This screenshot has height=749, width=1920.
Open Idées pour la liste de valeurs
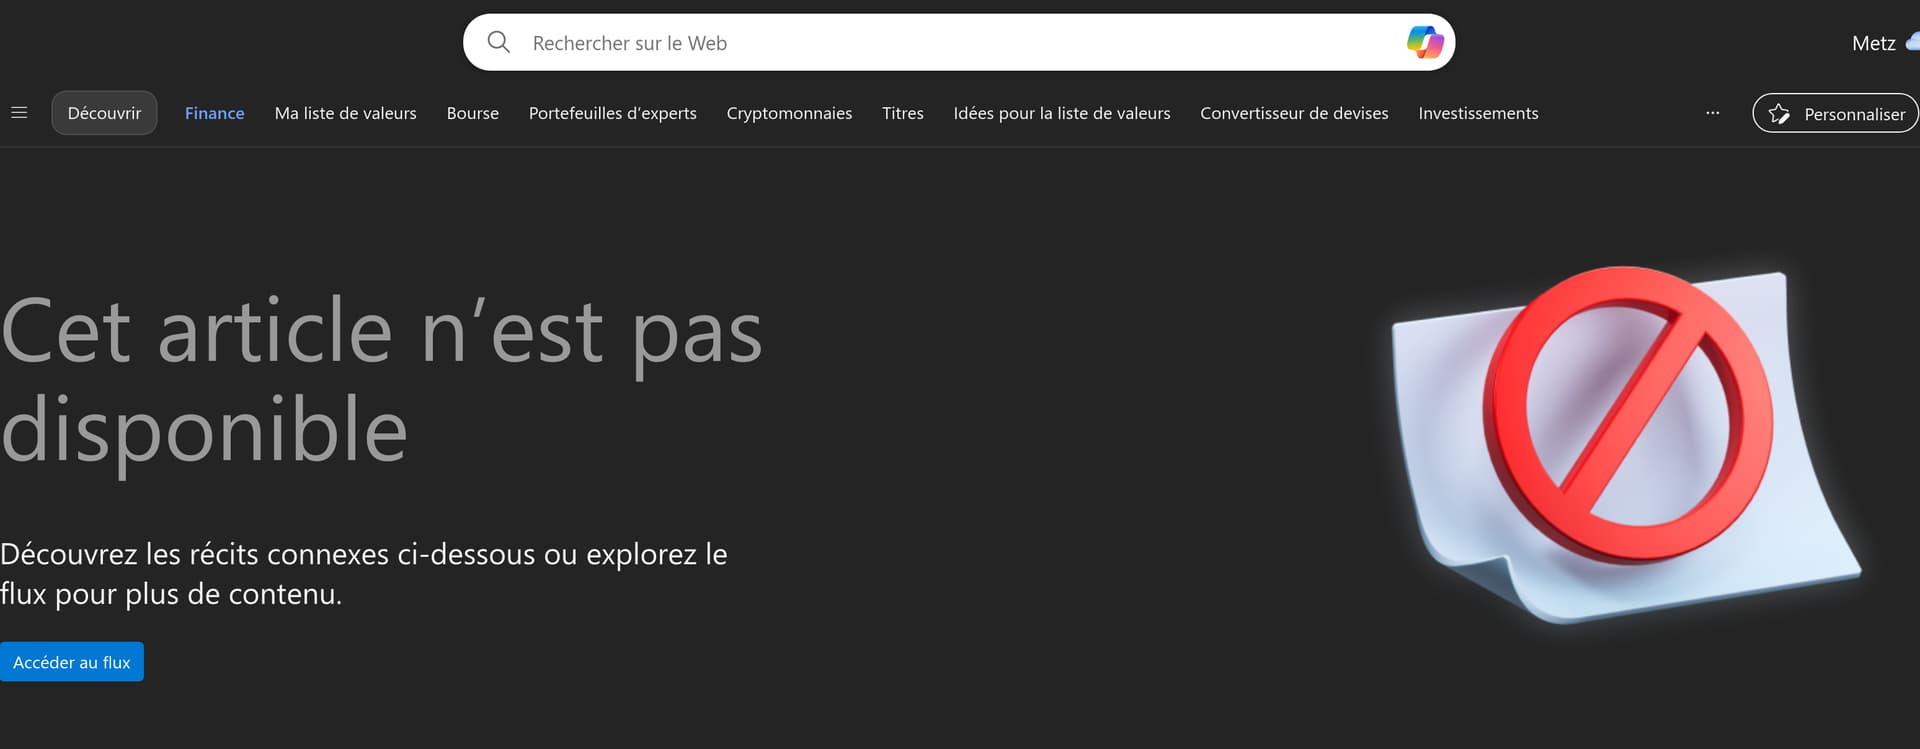[x=1061, y=113]
